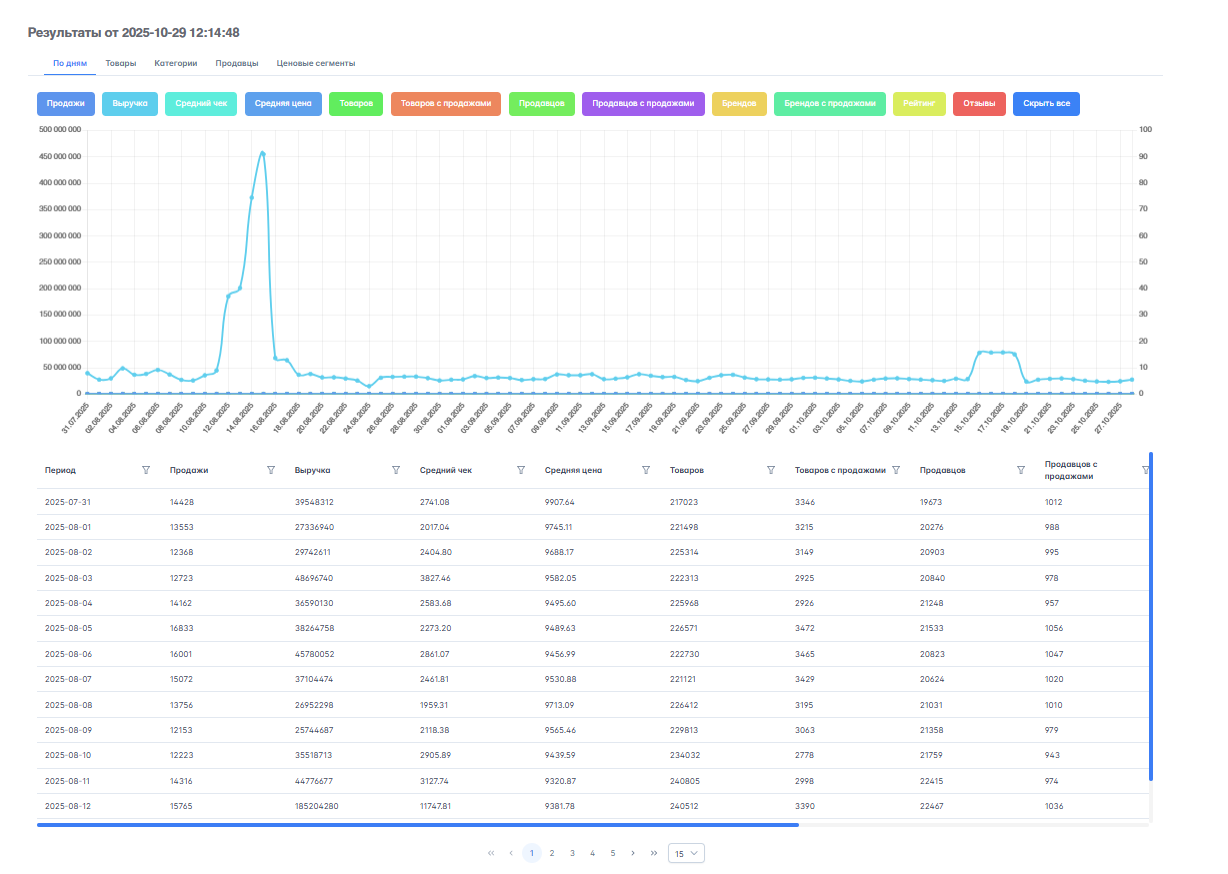Screen dimensions: 1228x874
Task: Click filter icon for Товаров column
Action: coord(771,470)
